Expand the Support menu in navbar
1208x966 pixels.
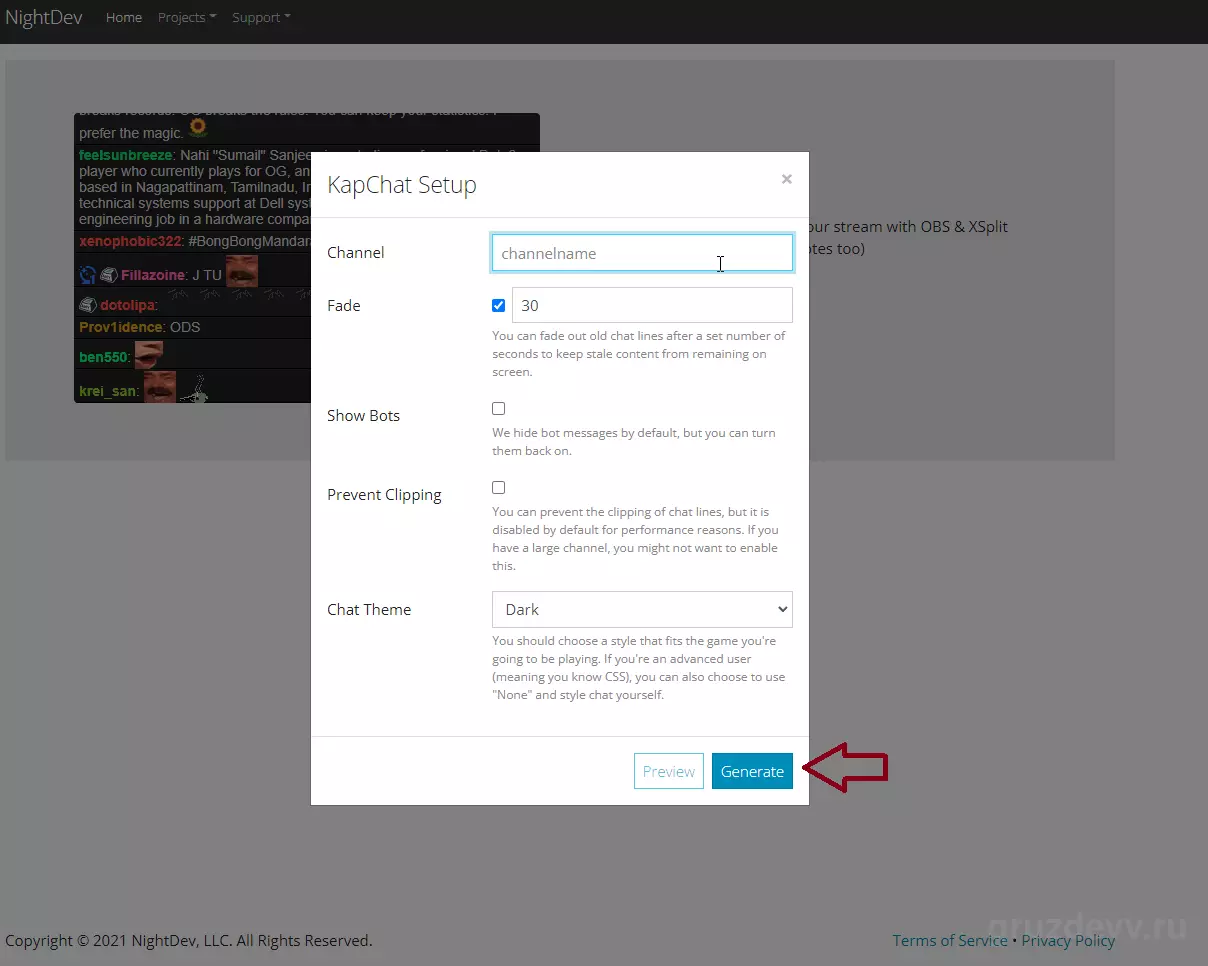click(262, 17)
